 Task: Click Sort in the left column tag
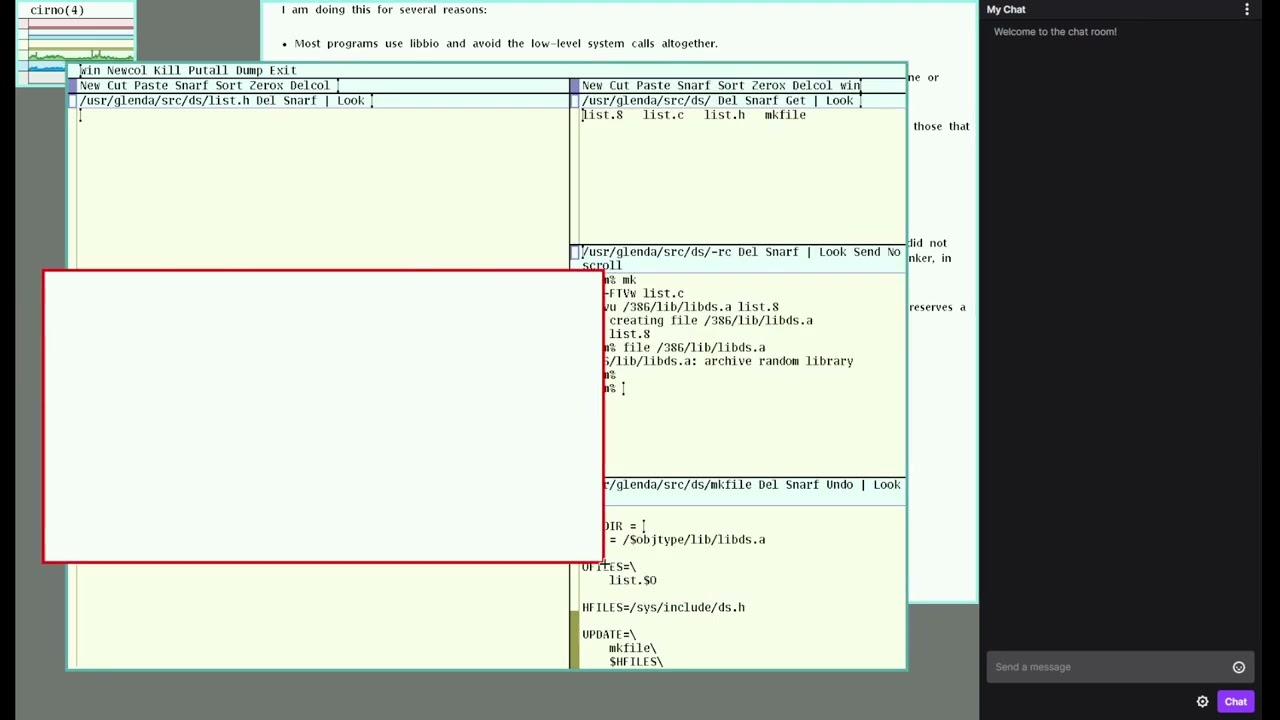click(x=228, y=86)
